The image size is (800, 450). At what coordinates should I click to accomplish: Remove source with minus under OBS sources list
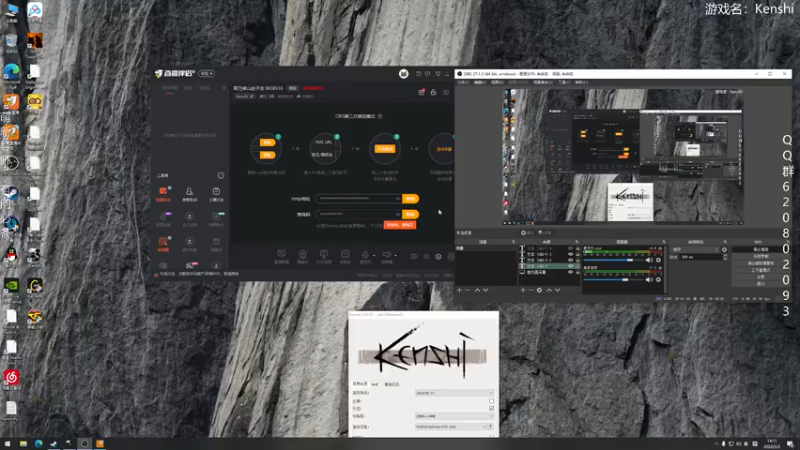tap(531, 290)
